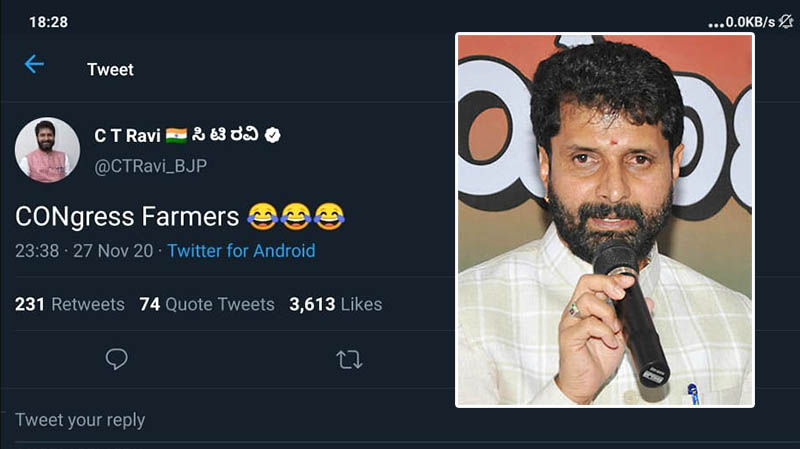800x449 pixels.
Task: Open the "C T Ravi" display name
Action: click(126, 135)
